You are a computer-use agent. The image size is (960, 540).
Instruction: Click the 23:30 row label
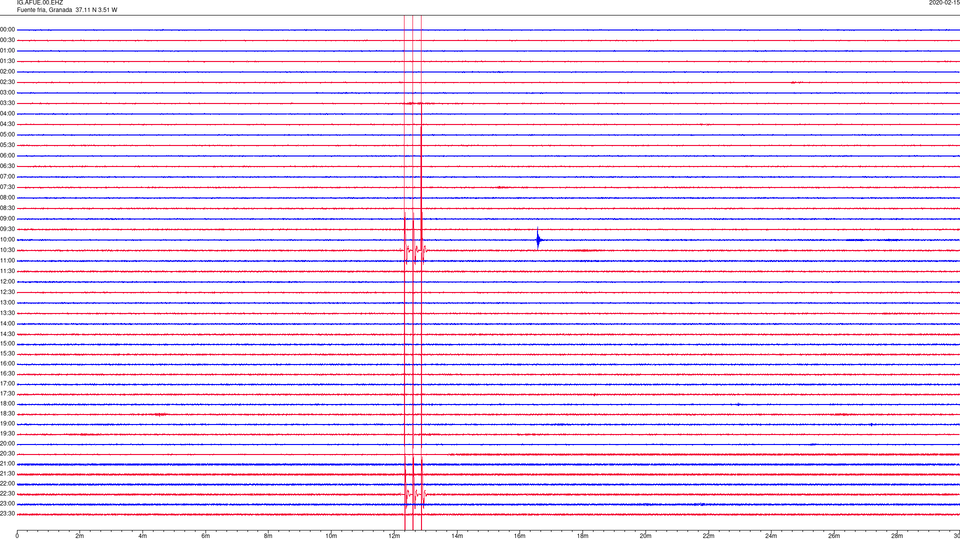tap(7, 514)
